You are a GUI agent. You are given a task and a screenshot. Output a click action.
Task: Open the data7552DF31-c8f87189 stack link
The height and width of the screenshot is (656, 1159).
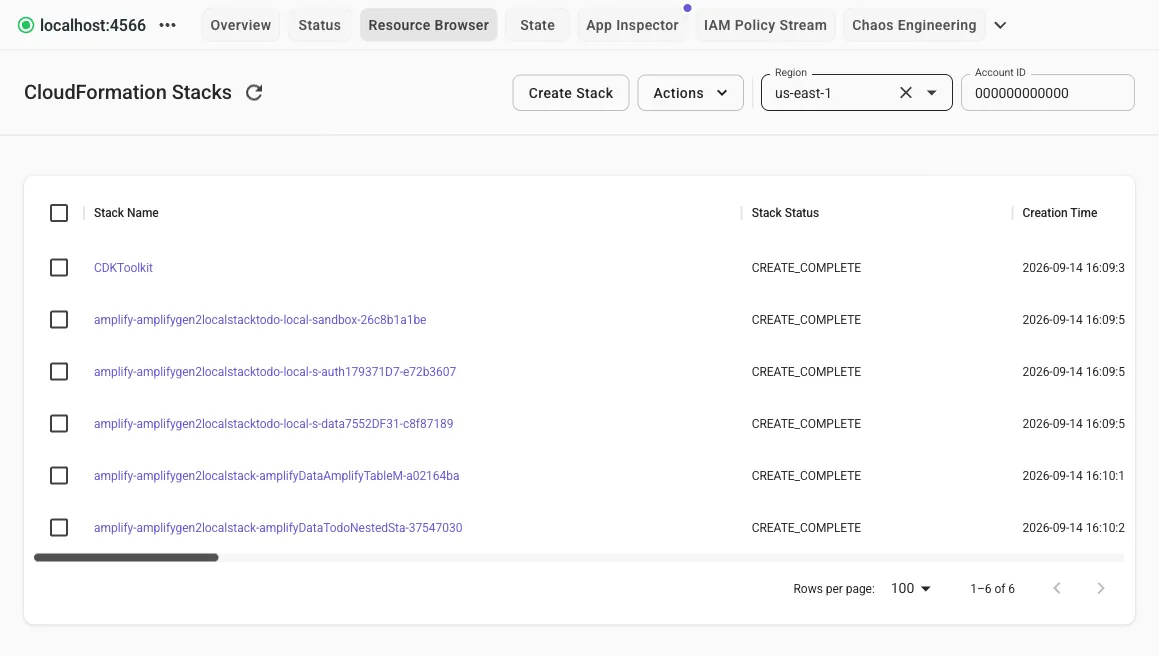(x=273, y=424)
